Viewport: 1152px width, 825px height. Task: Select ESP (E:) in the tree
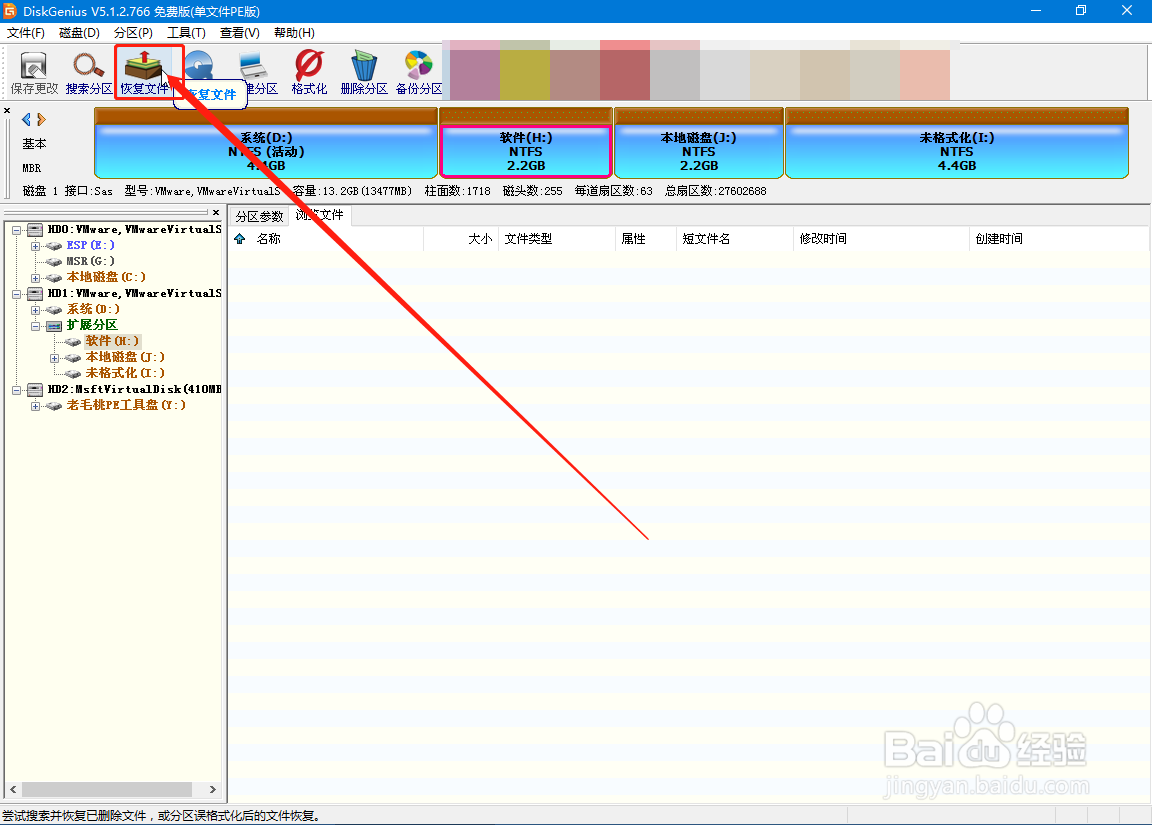[x=90, y=245]
